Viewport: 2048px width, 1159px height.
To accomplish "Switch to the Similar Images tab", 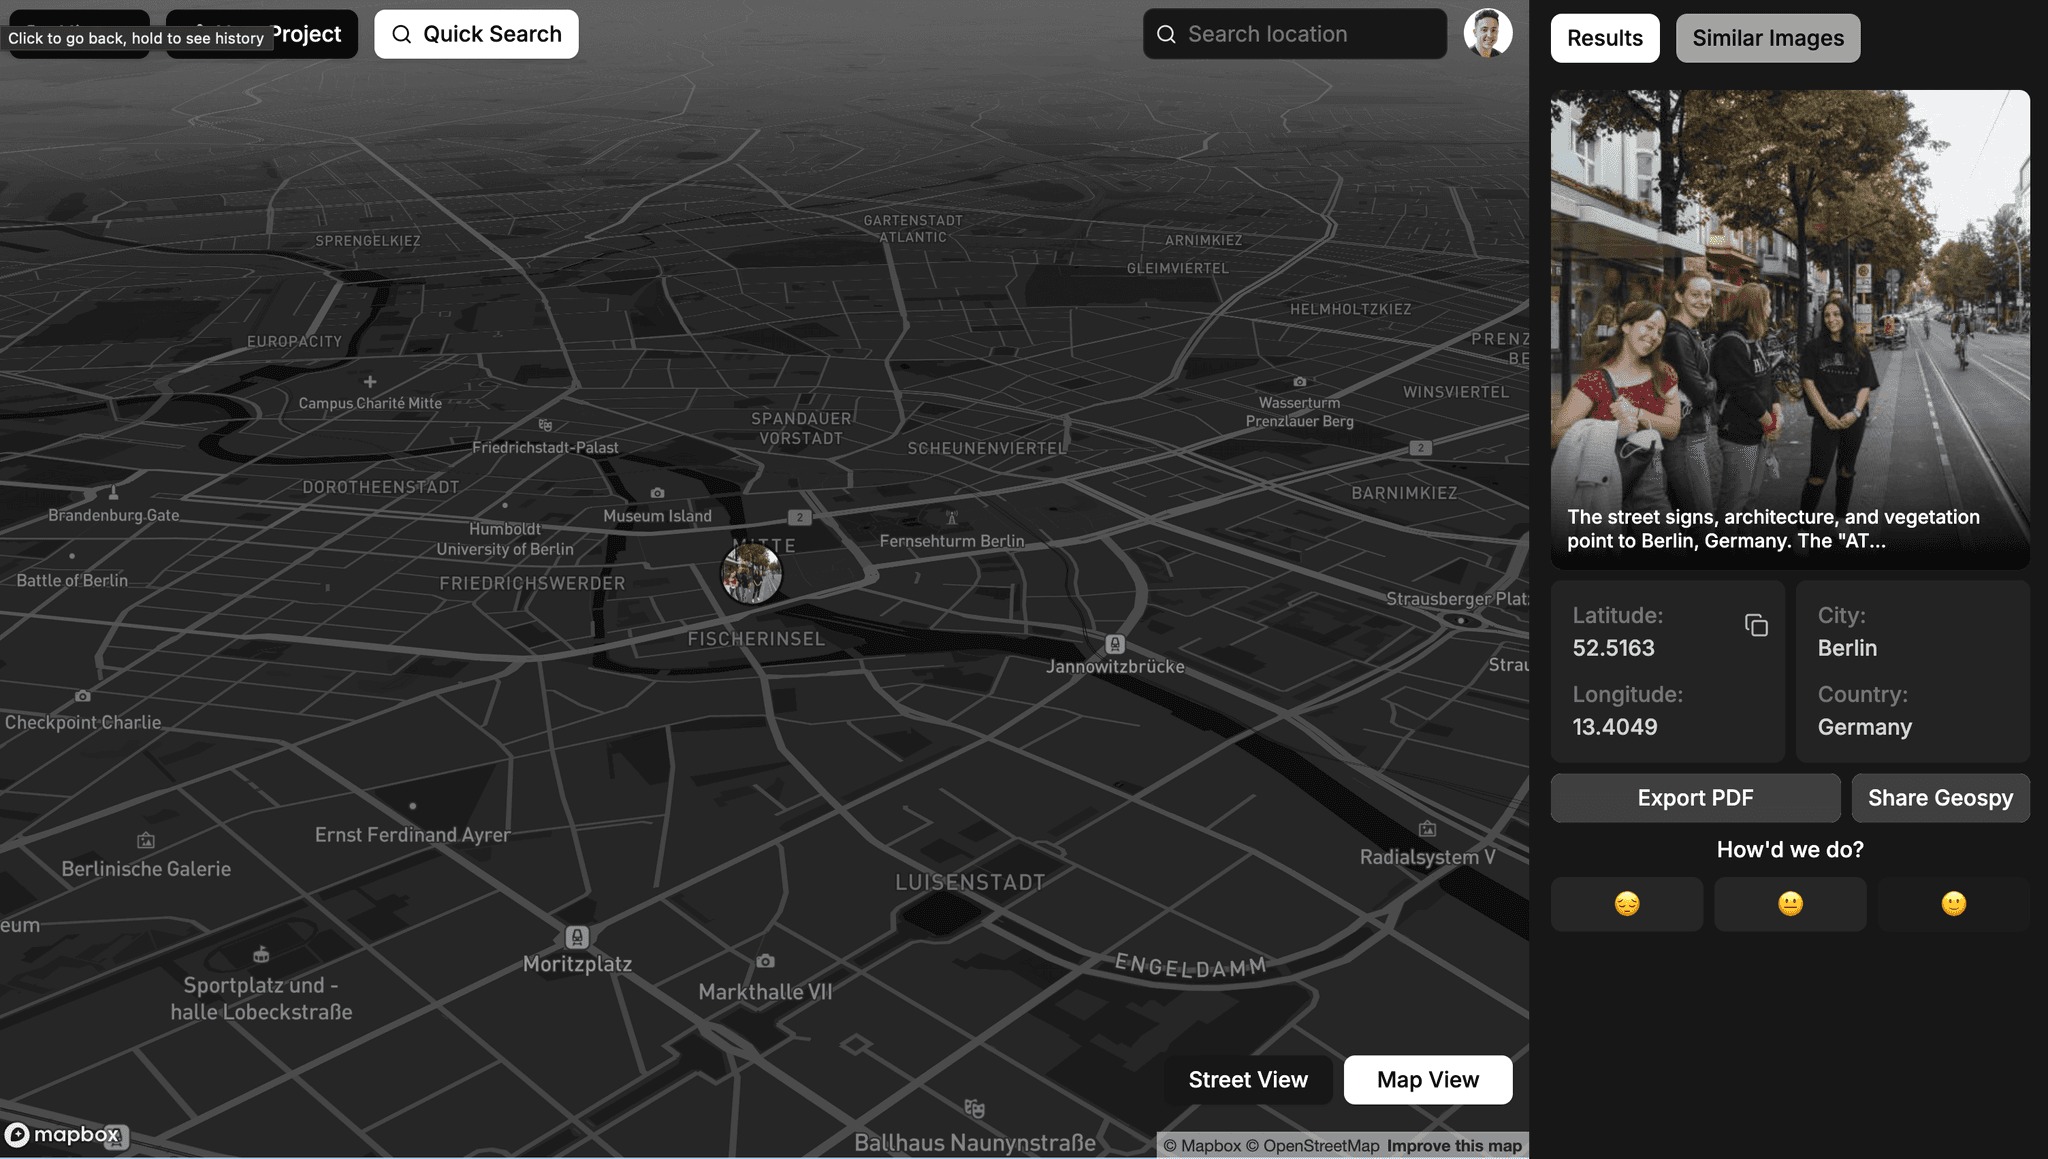I will [1767, 38].
